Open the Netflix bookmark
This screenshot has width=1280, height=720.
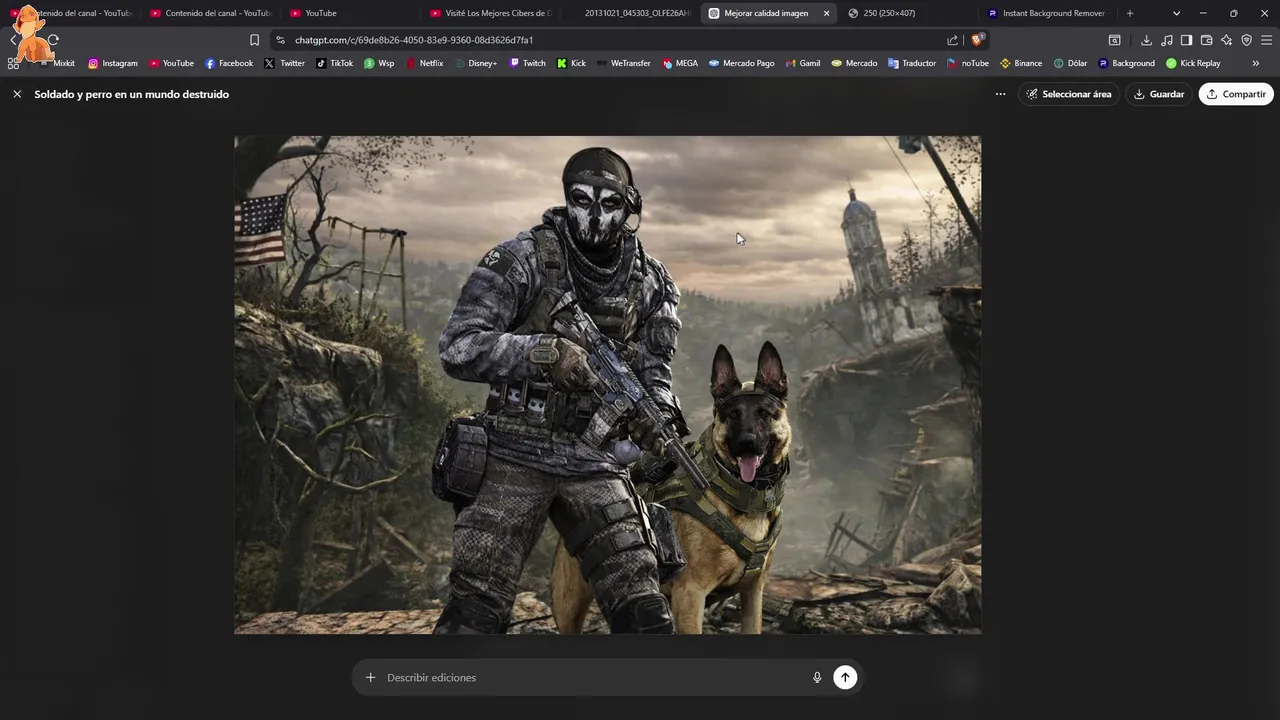[424, 63]
